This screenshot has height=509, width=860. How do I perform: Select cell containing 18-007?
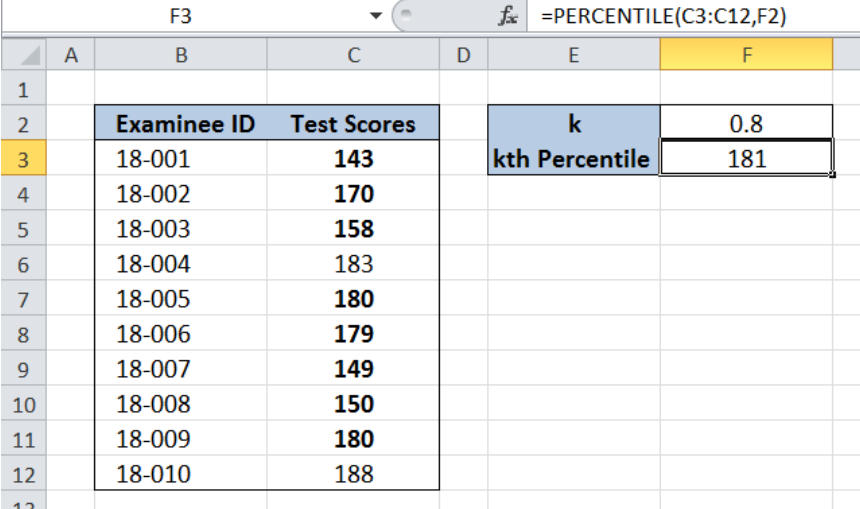click(181, 369)
